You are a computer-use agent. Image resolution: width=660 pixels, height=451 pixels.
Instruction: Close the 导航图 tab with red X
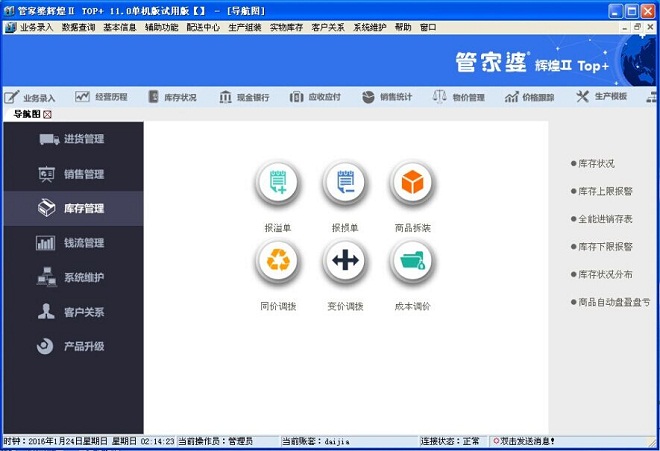(47, 115)
